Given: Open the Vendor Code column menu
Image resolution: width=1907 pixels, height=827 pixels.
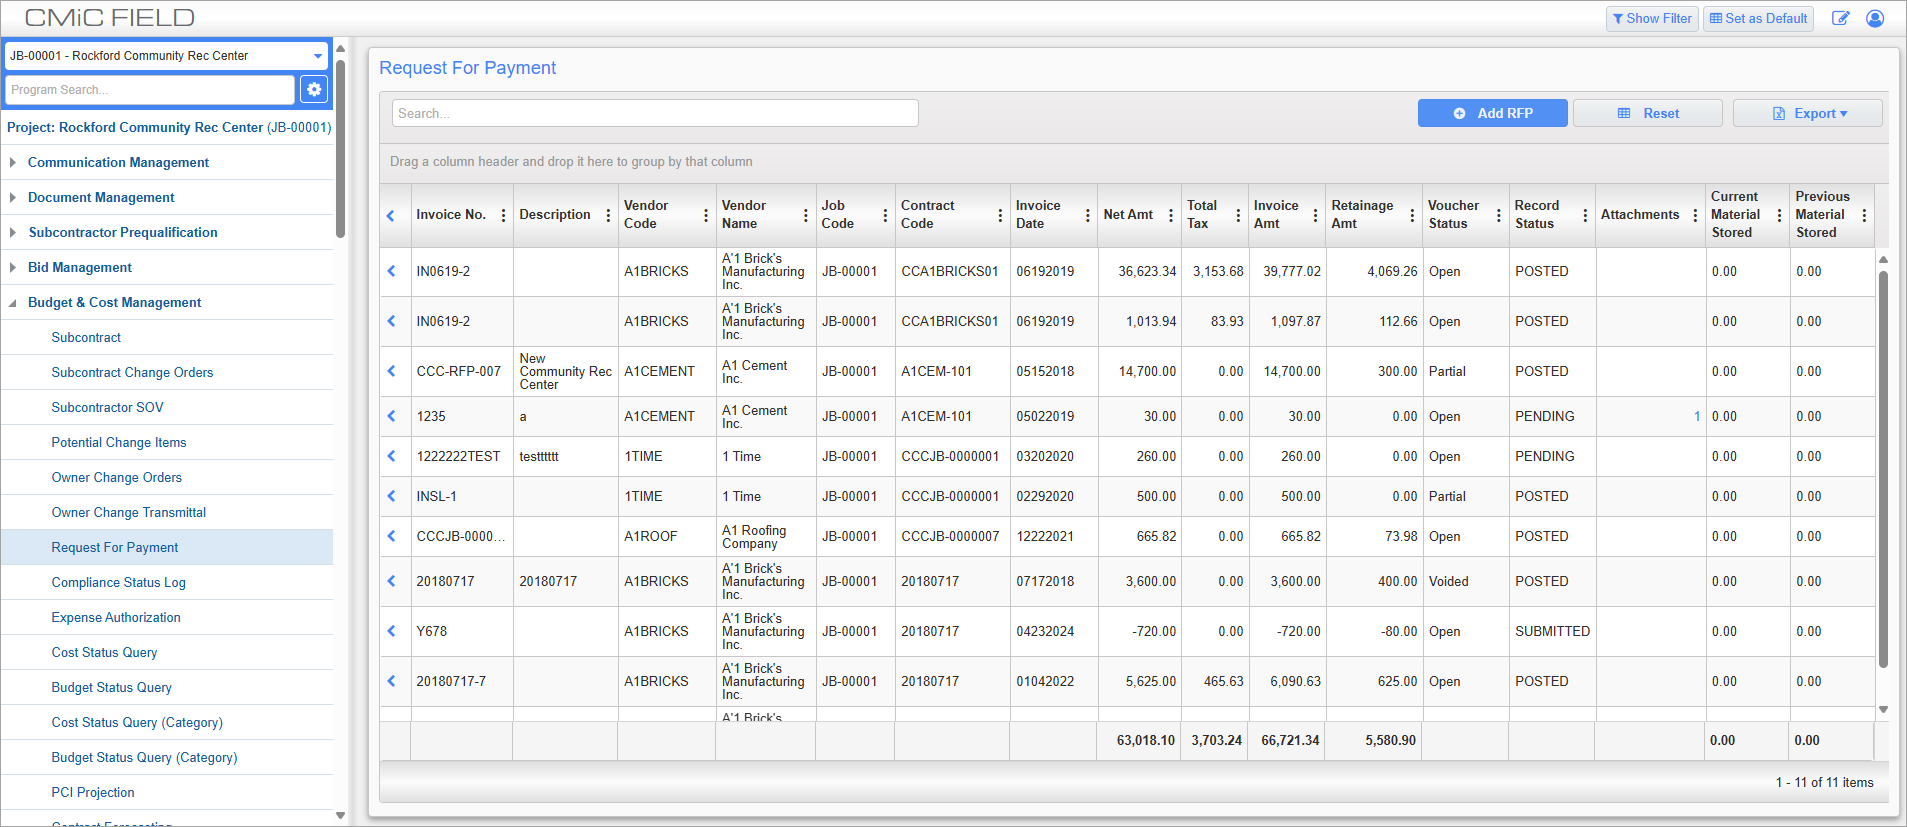Looking at the screenshot, I should point(706,215).
